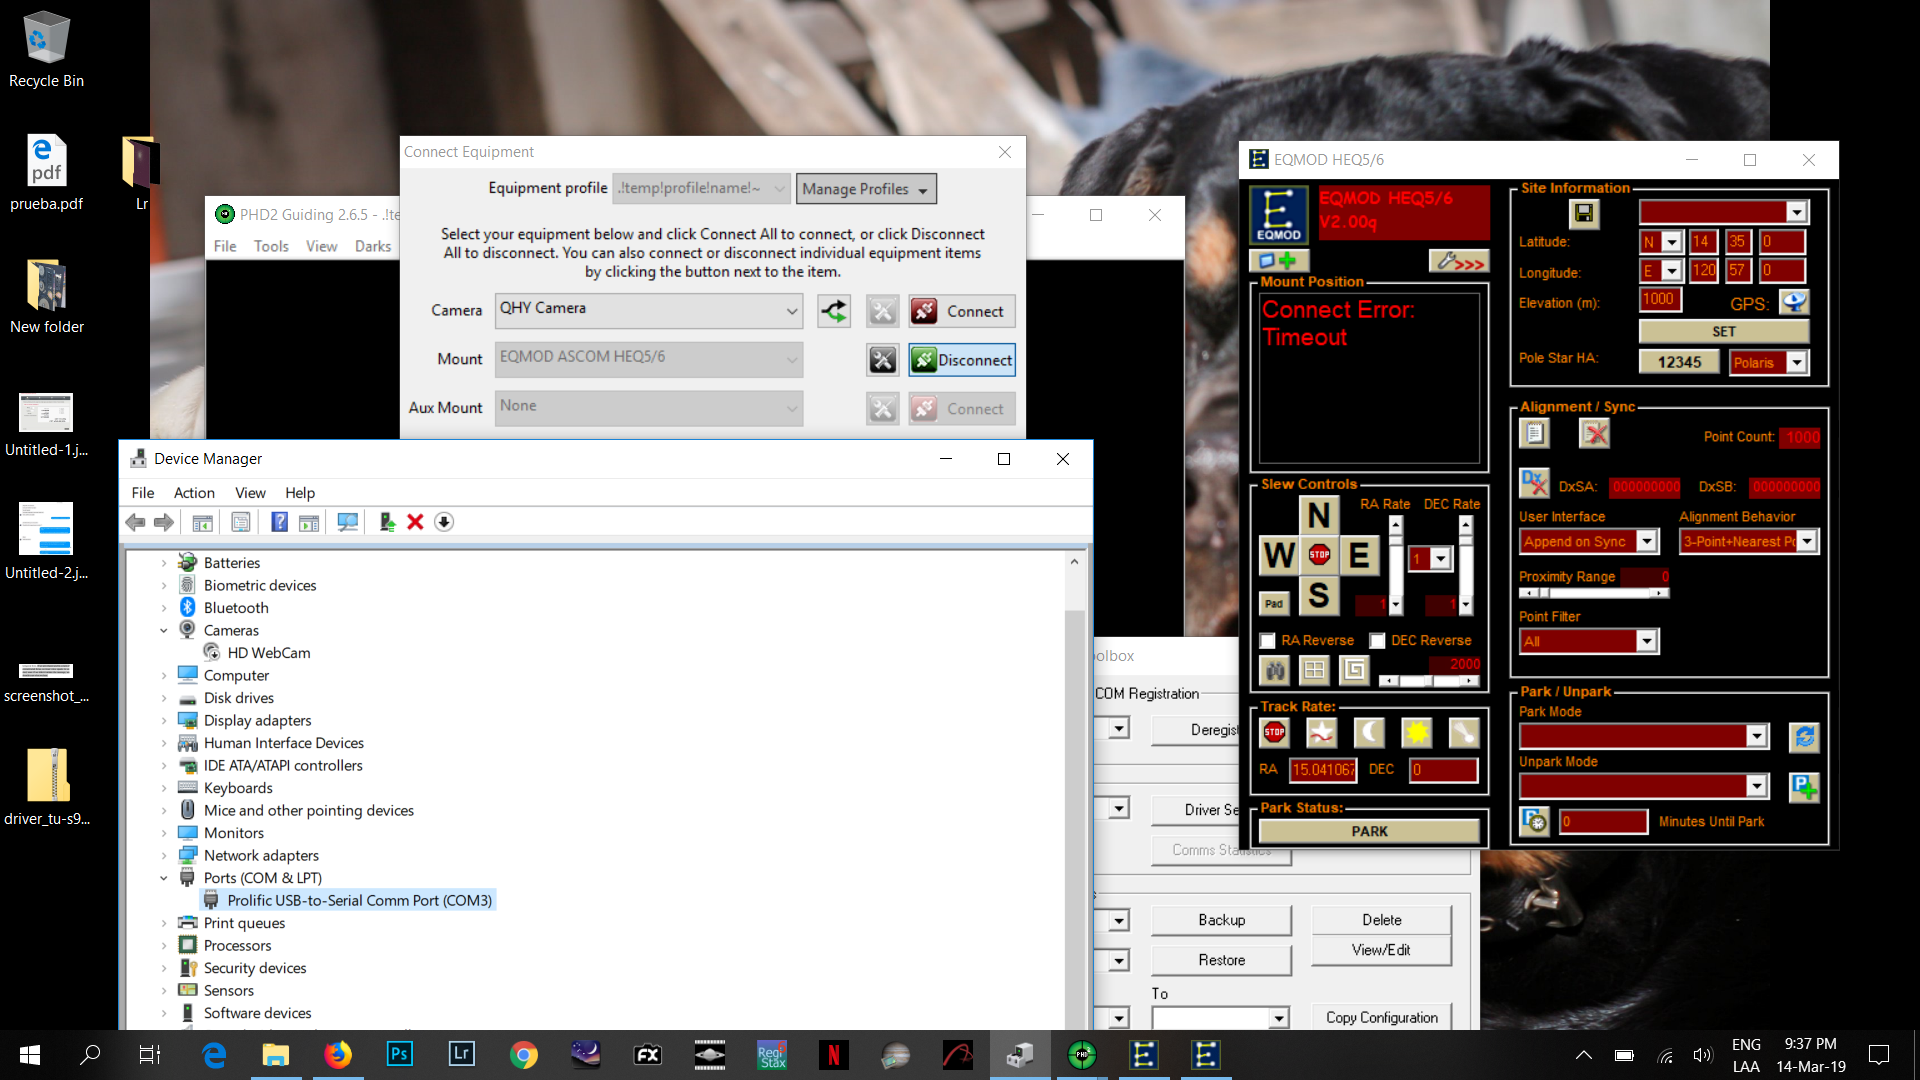This screenshot has height=1080, width=1920.
Task: Click mount setup wrench button next to Disconnect
Action: point(883,360)
